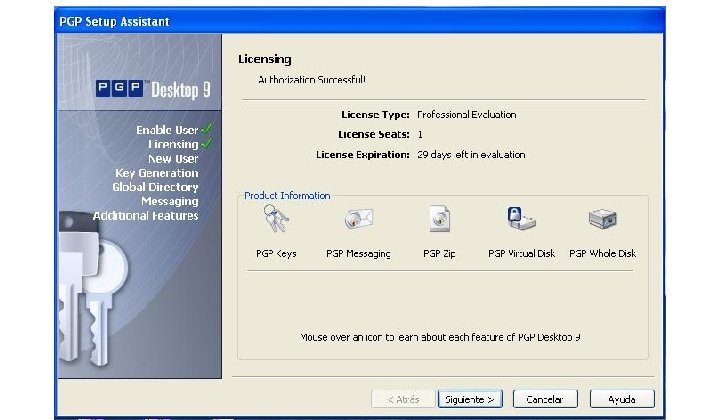The height and width of the screenshot is (420, 720).
Task: Select the Global Directory step
Action: [155, 187]
